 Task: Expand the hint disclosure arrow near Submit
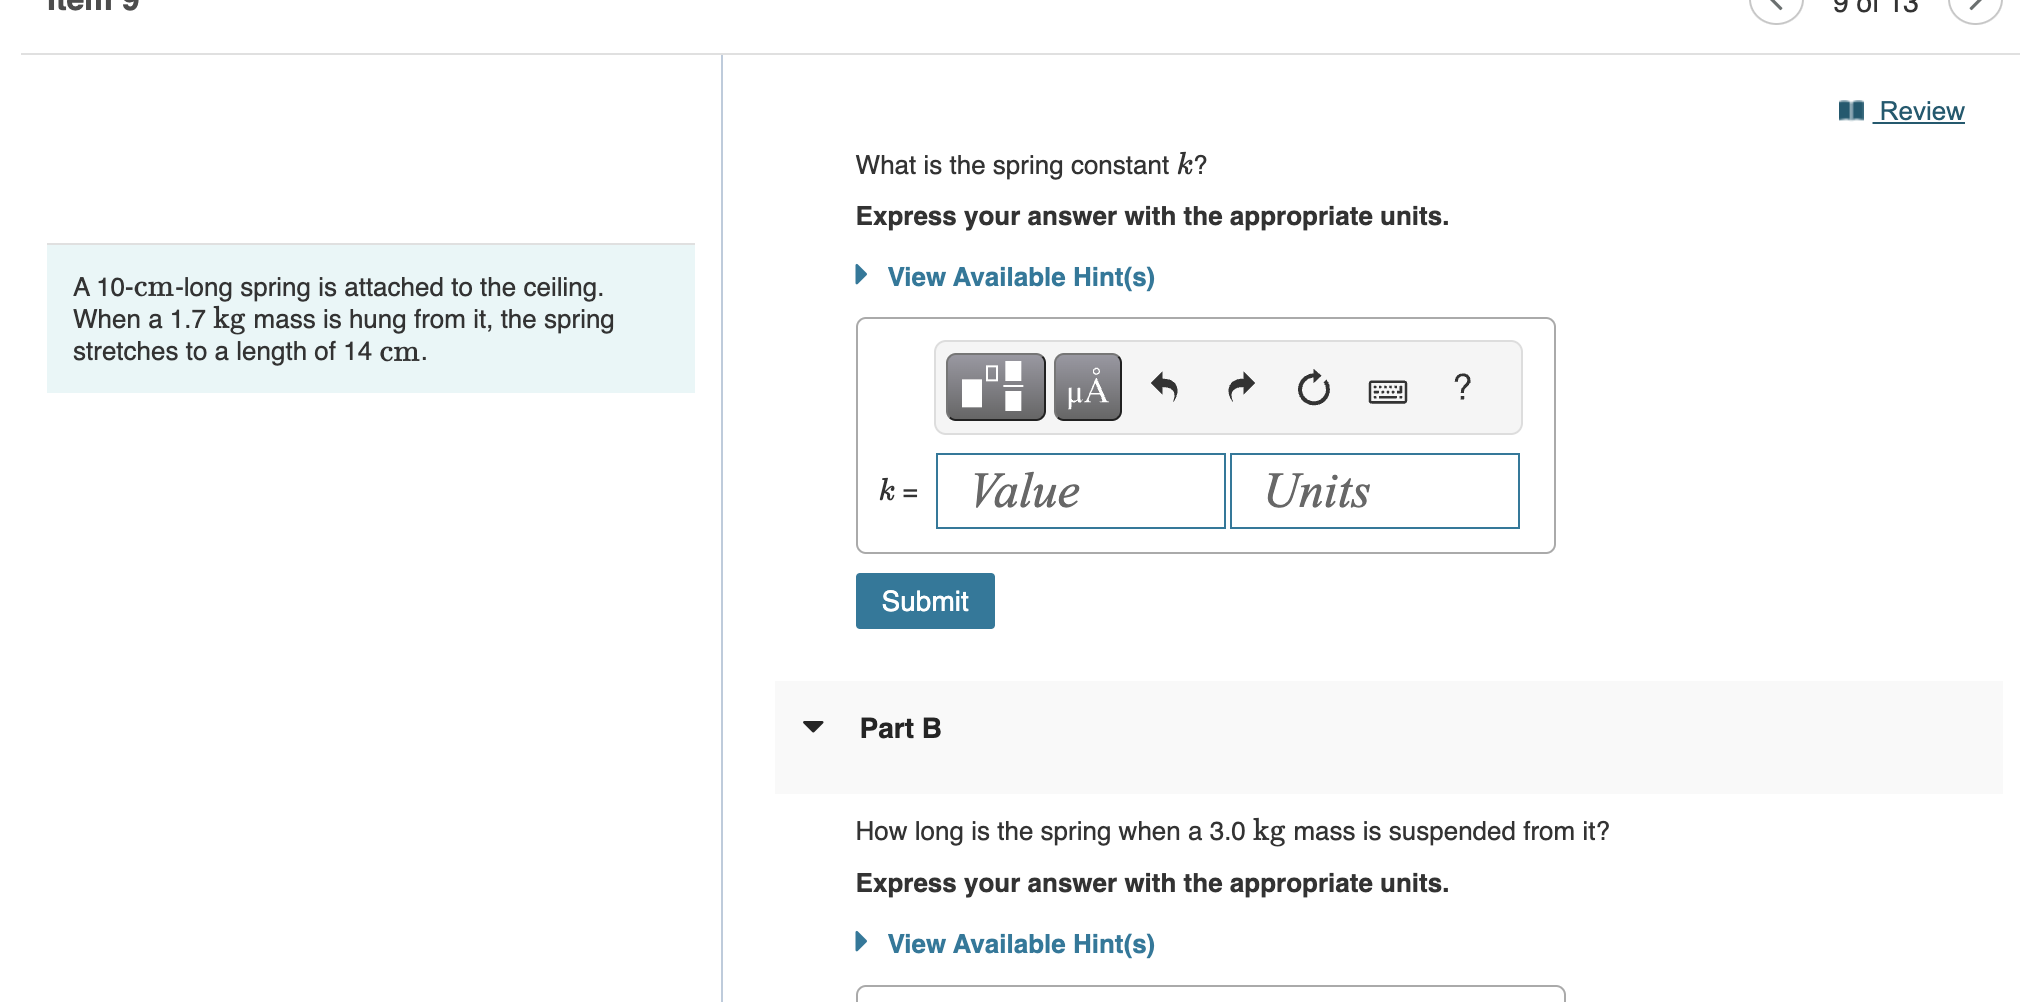(x=860, y=276)
